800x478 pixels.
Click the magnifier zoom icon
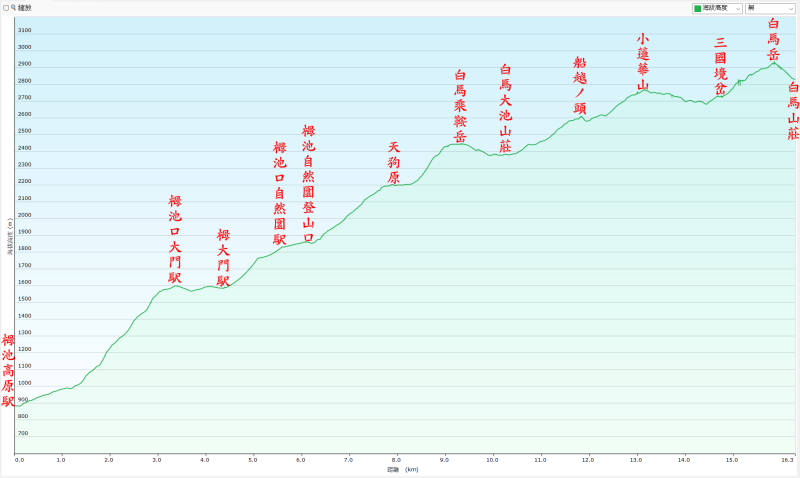tap(13, 8)
